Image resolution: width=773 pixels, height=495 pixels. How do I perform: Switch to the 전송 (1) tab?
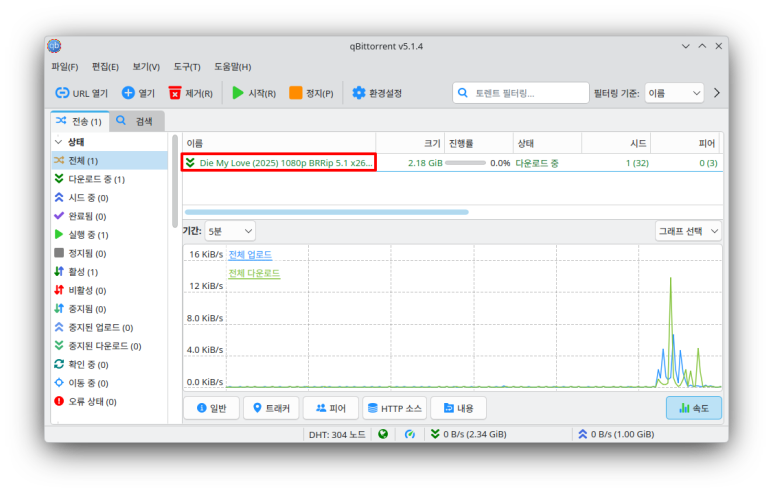pyautogui.click(x=80, y=121)
